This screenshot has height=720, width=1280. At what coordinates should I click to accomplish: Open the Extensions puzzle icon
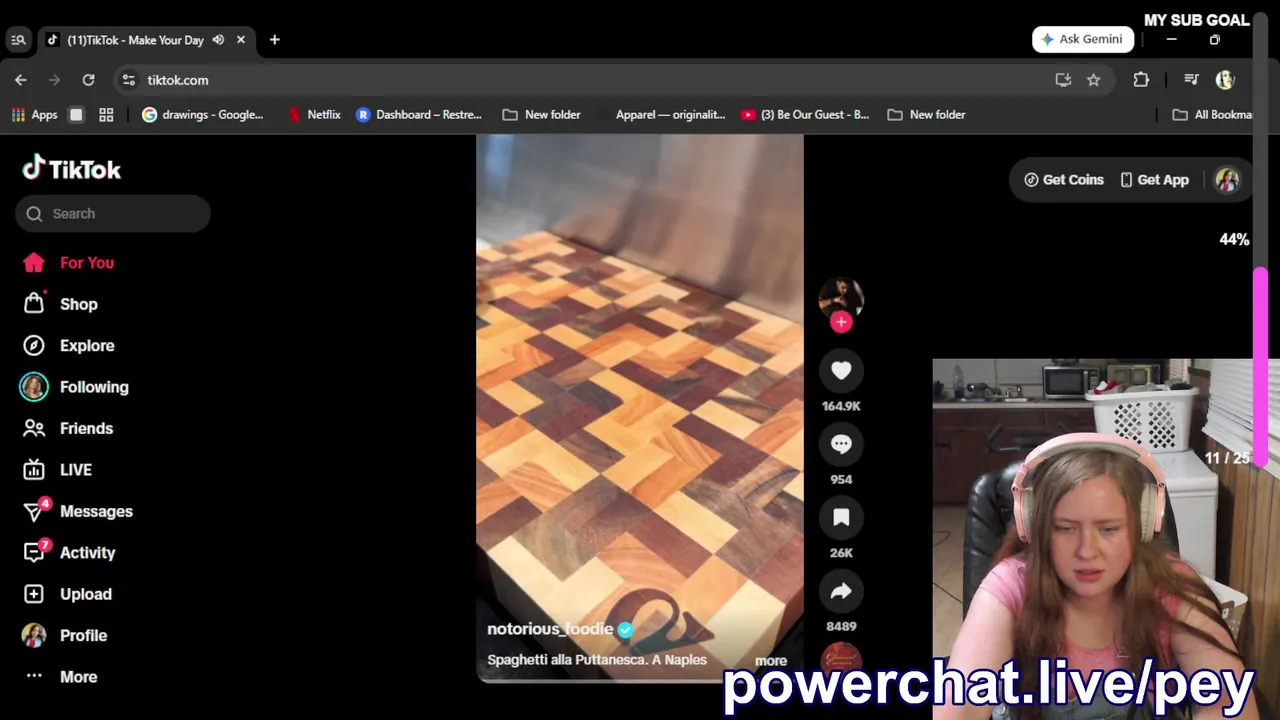(1141, 80)
